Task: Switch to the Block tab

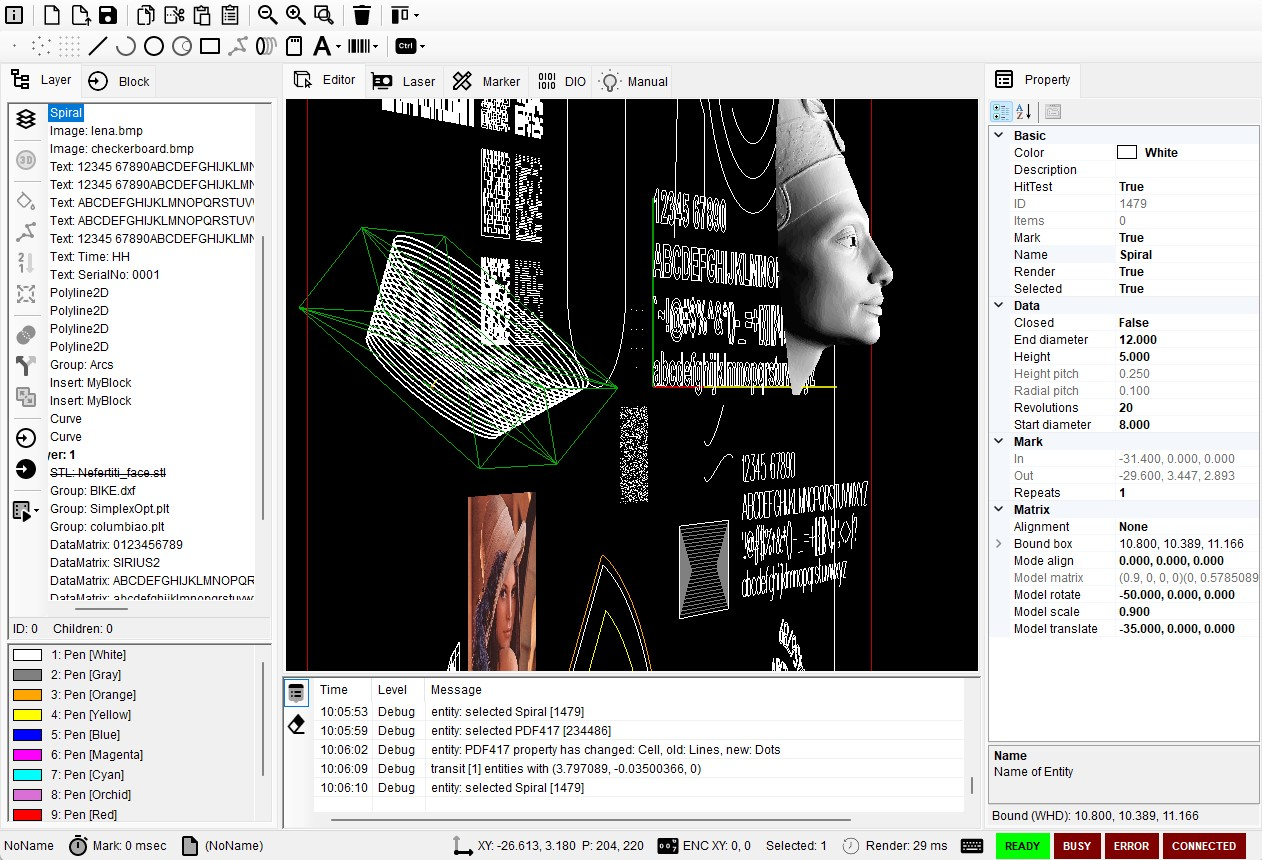Action: click(x=119, y=82)
